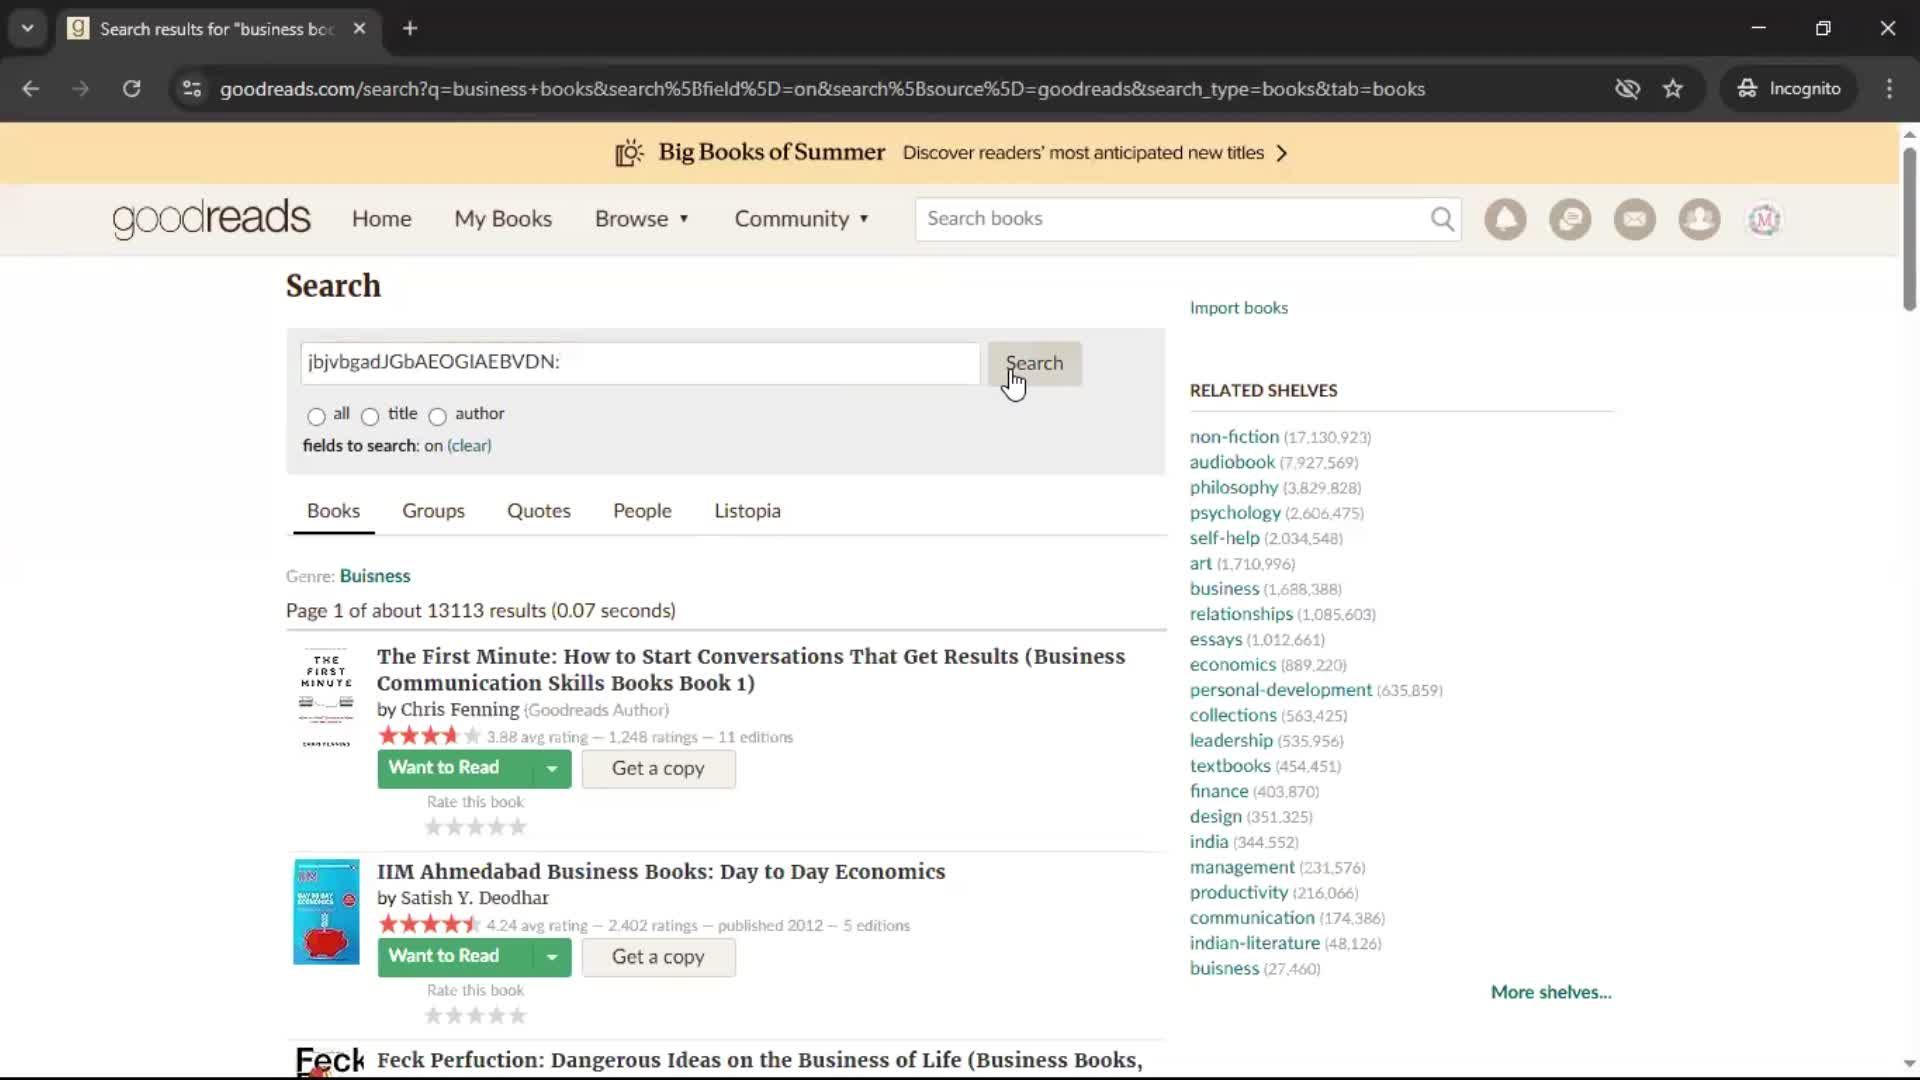This screenshot has width=1920, height=1080.
Task: Click the Incognito indicator
Action: pos(1789,89)
